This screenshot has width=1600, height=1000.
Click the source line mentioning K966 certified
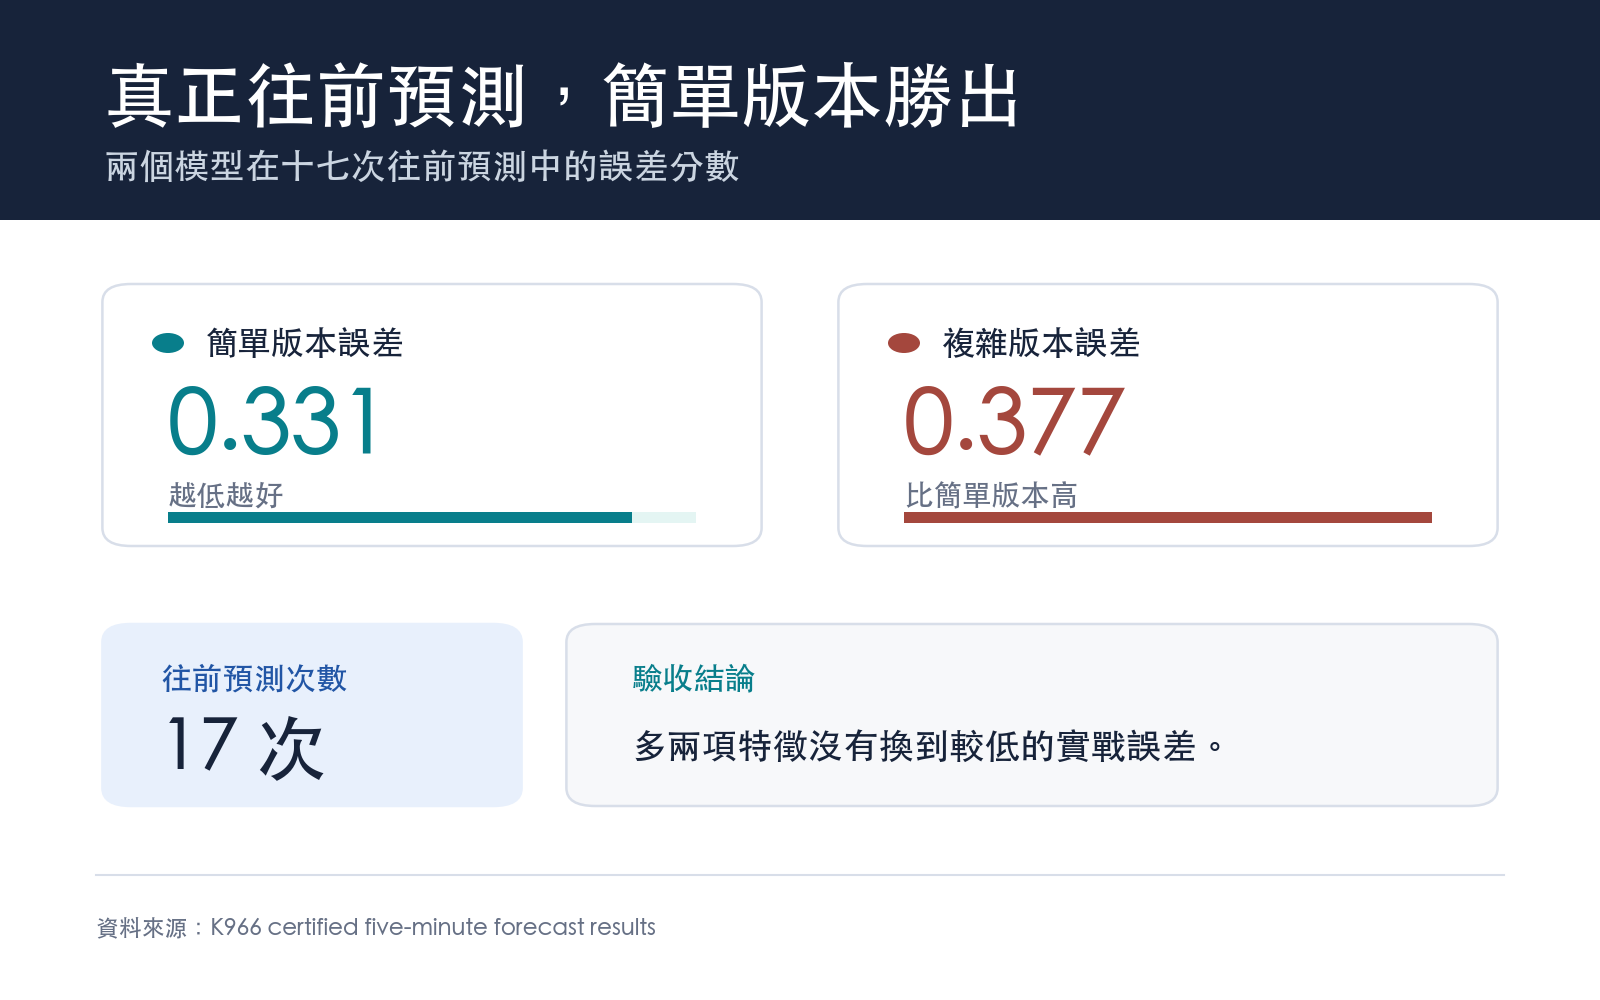376,927
